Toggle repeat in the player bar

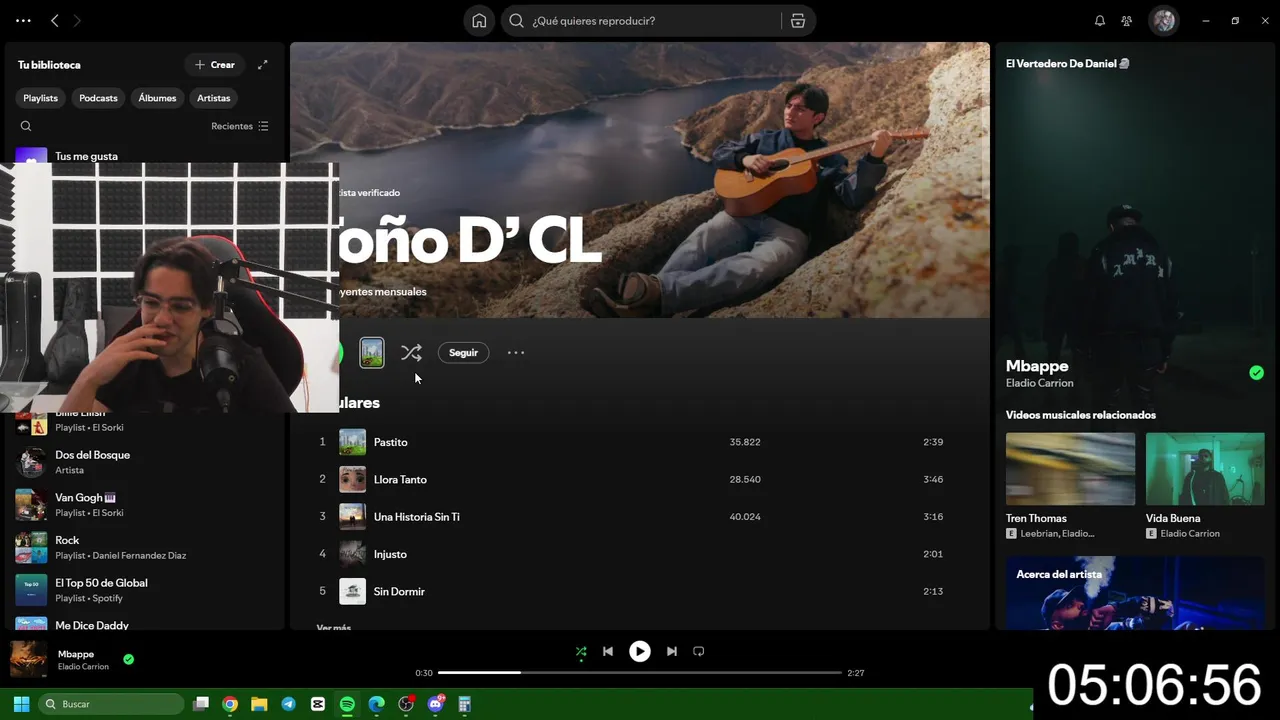[x=699, y=651]
